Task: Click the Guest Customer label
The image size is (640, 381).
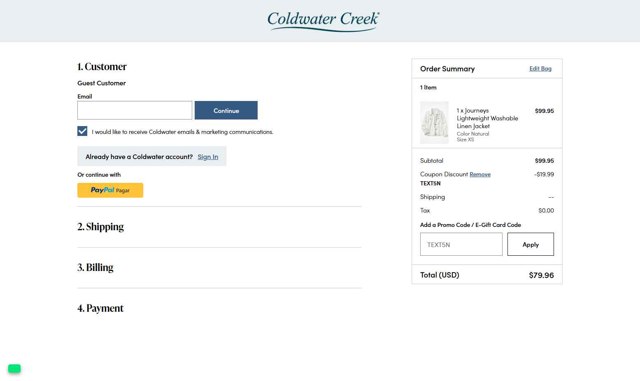Action: tap(102, 83)
